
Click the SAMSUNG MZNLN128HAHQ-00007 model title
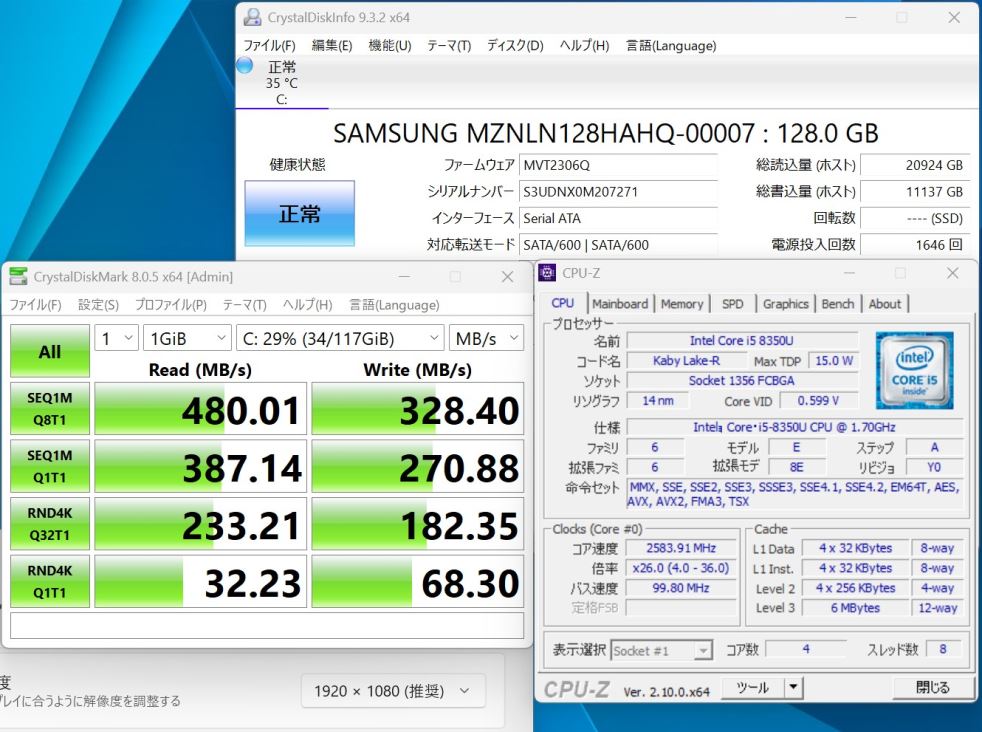(x=606, y=133)
